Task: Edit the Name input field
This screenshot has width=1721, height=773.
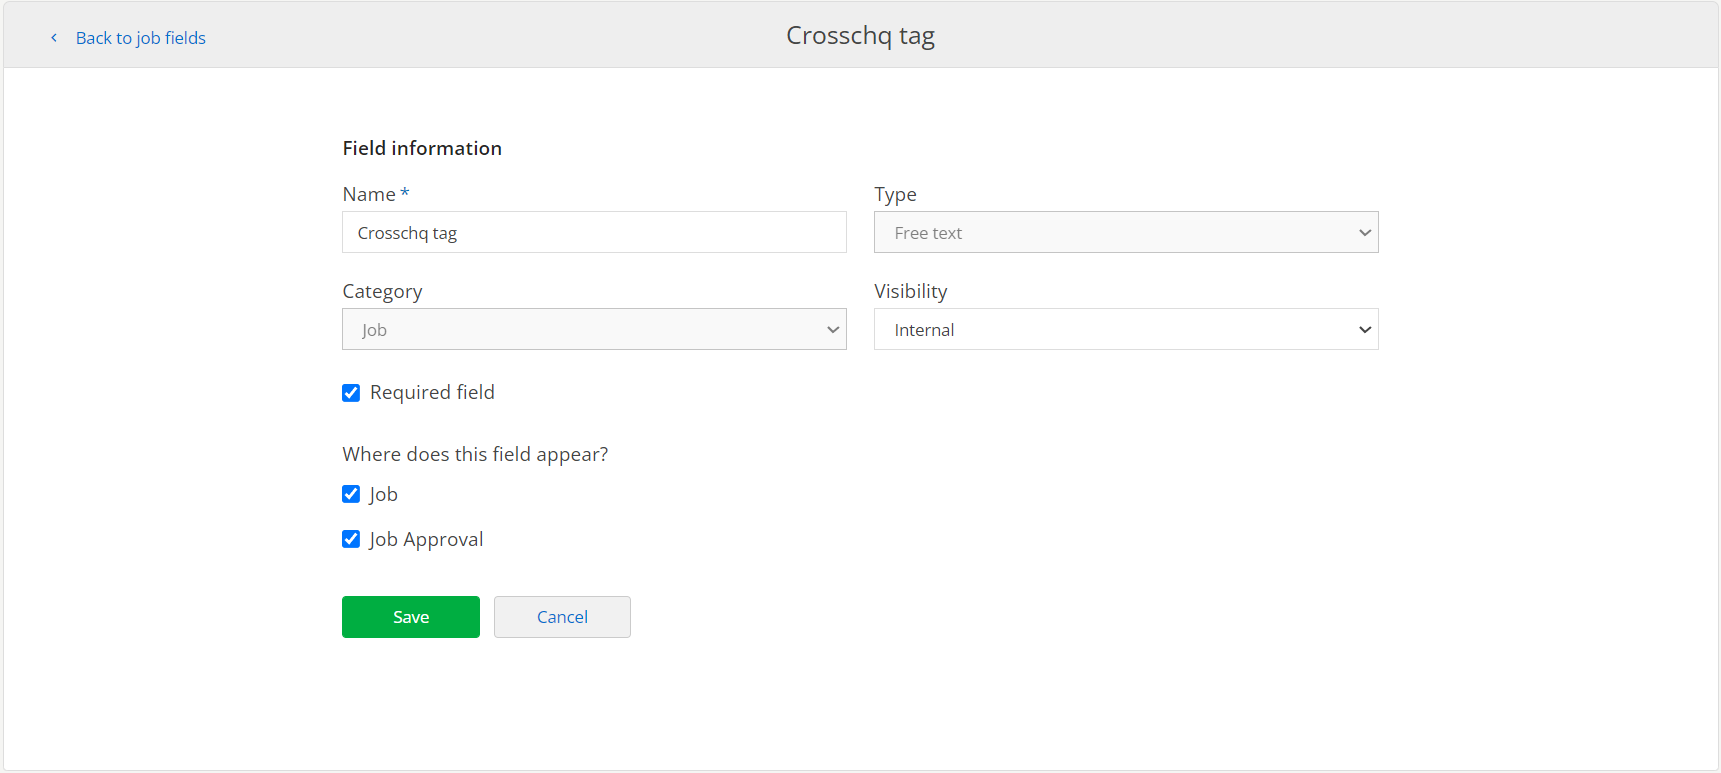Action: (x=594, y=232)
